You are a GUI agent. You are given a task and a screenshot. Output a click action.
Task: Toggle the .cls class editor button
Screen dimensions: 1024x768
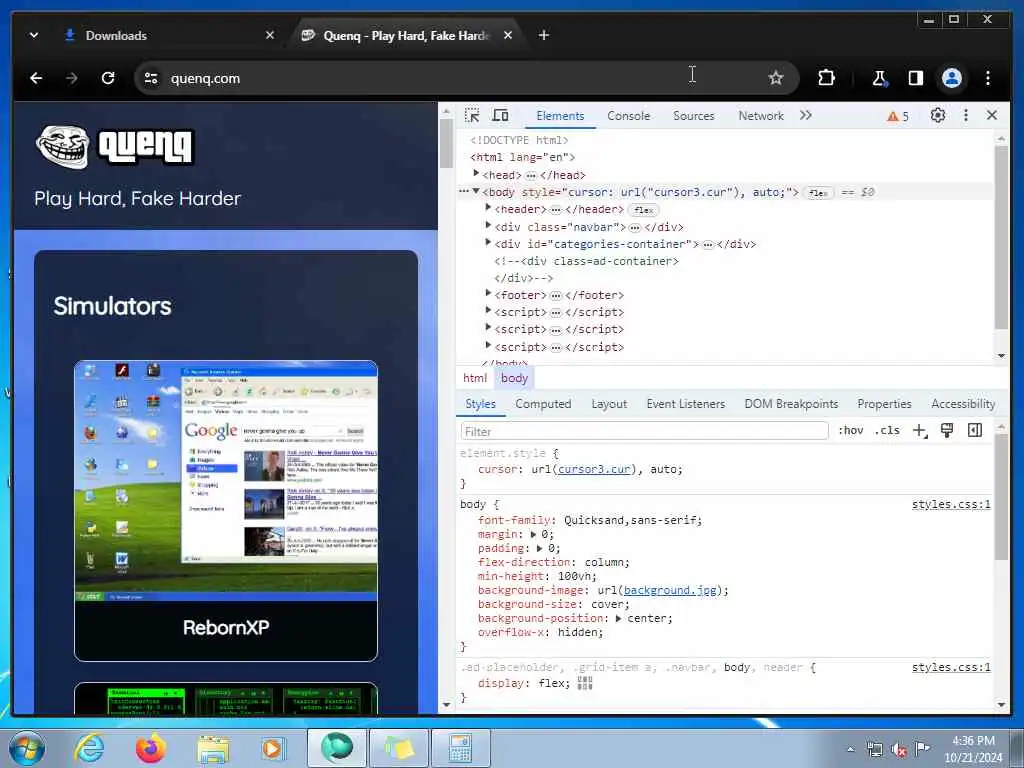(887, 430)
